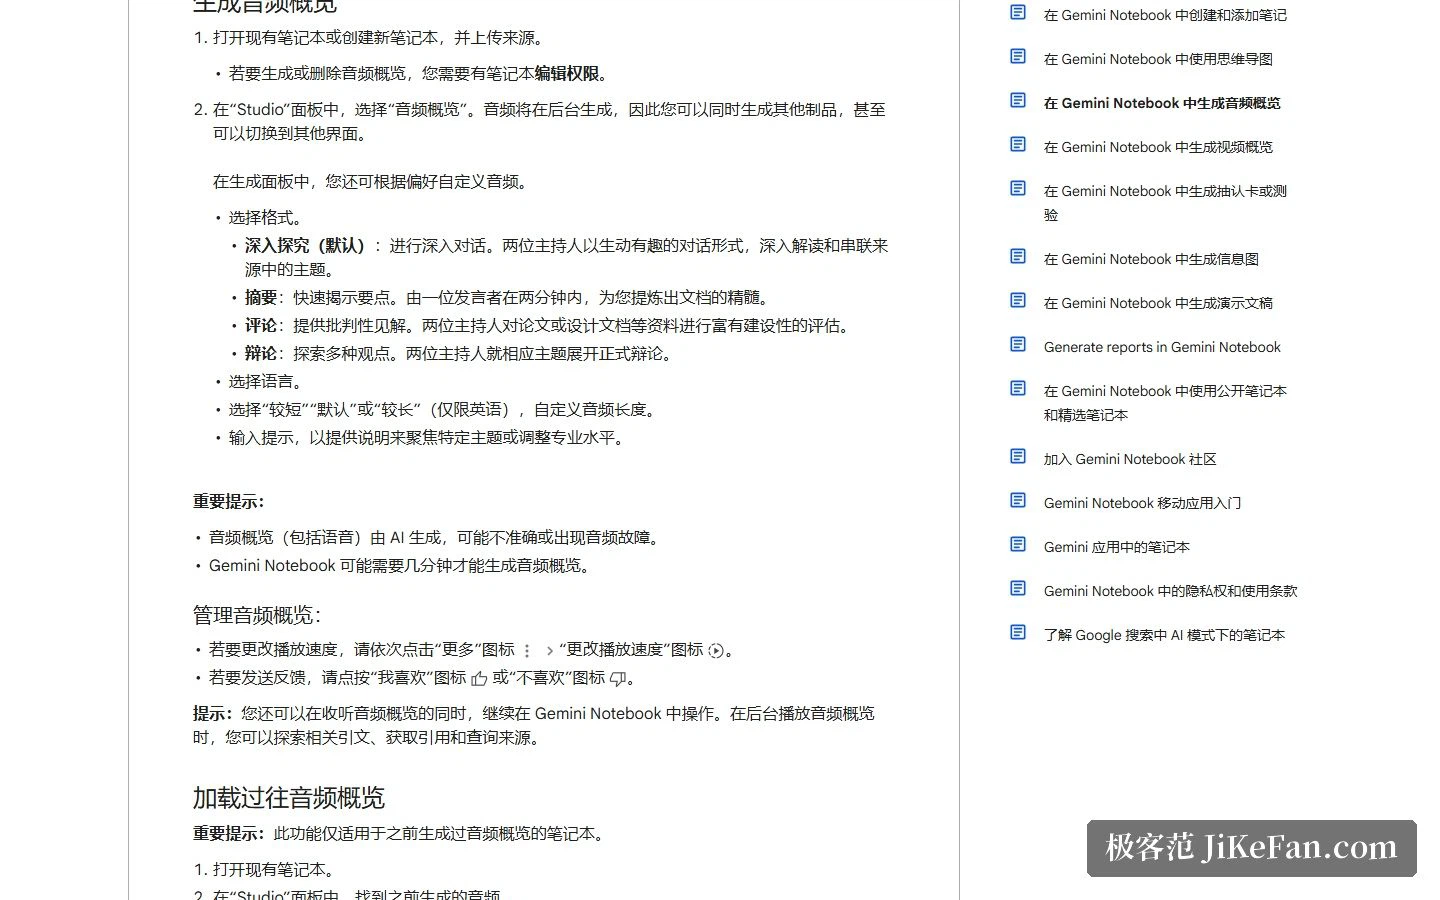Click the 深入探究（默认） format label
This screenshot has height=900, width=1440.
305,245
